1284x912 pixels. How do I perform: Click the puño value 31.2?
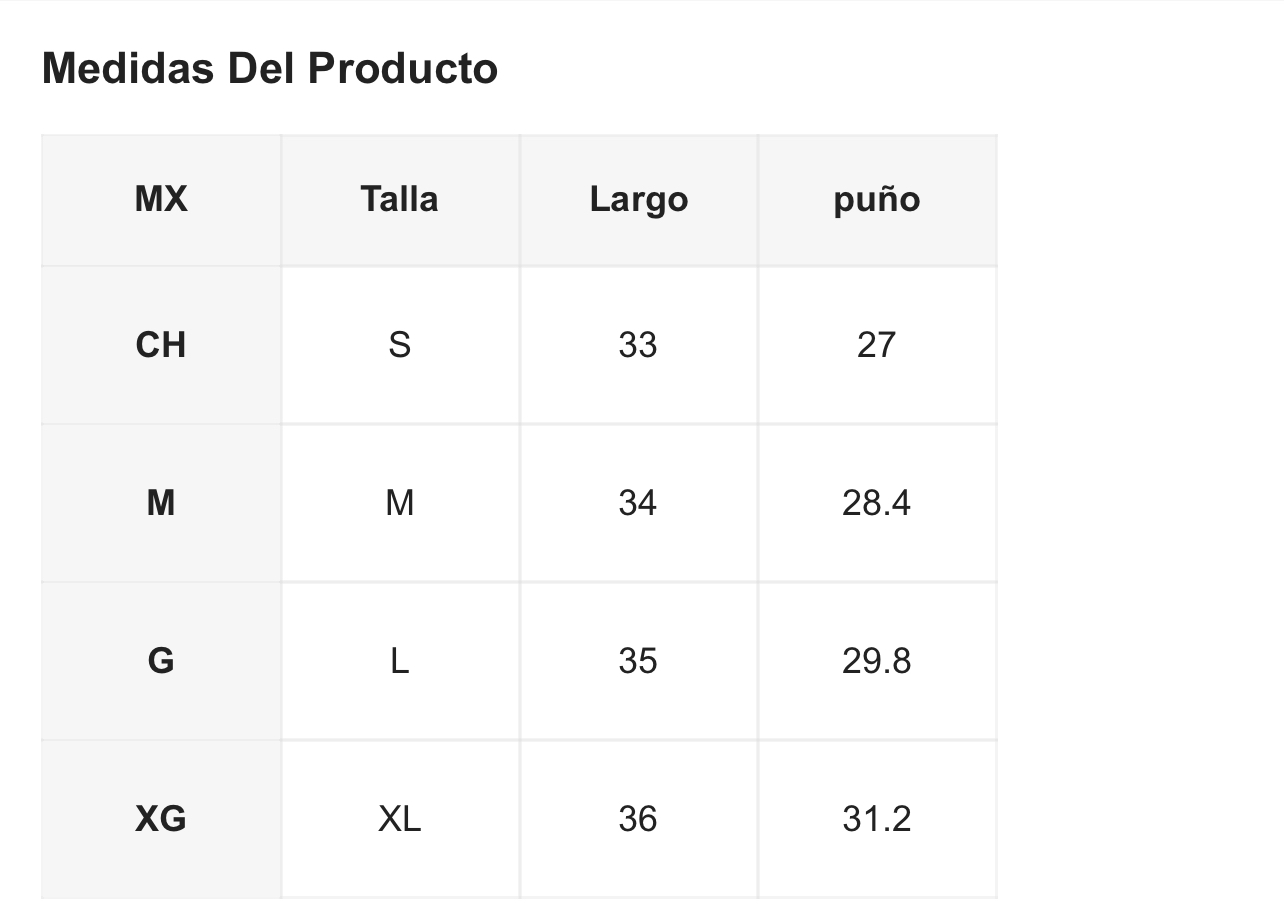pos(877,819)
